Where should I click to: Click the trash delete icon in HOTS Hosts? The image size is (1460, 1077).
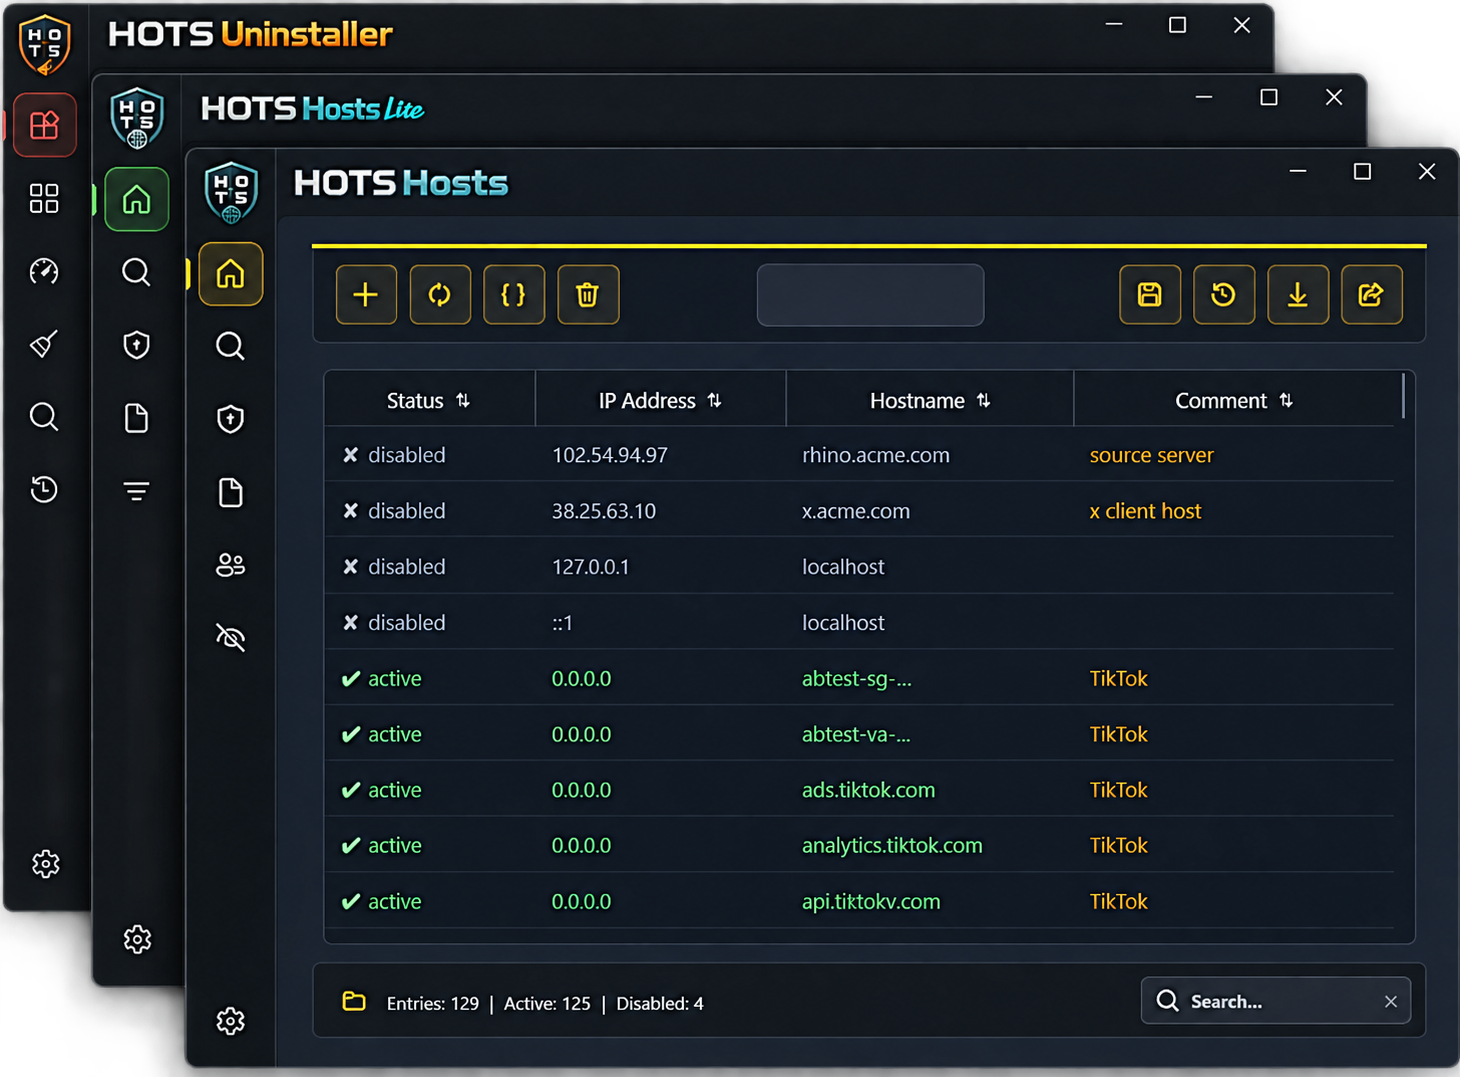[588, 295]
